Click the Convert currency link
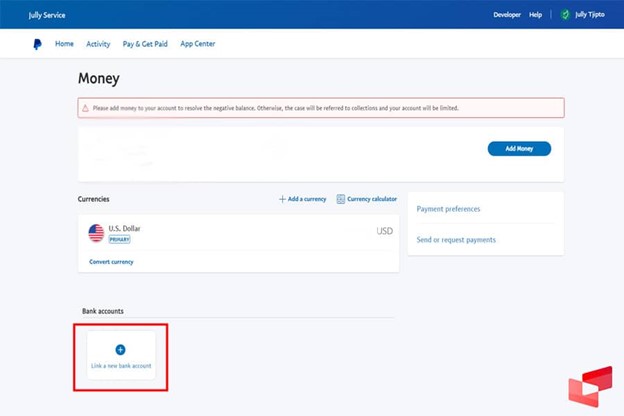The image size is (624, 416). tap(111, 262)
